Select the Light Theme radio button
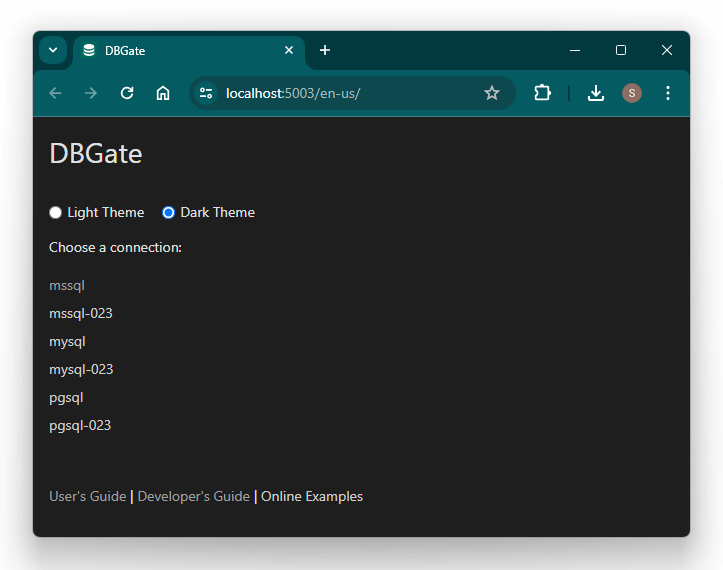 [x=55, y=213]
